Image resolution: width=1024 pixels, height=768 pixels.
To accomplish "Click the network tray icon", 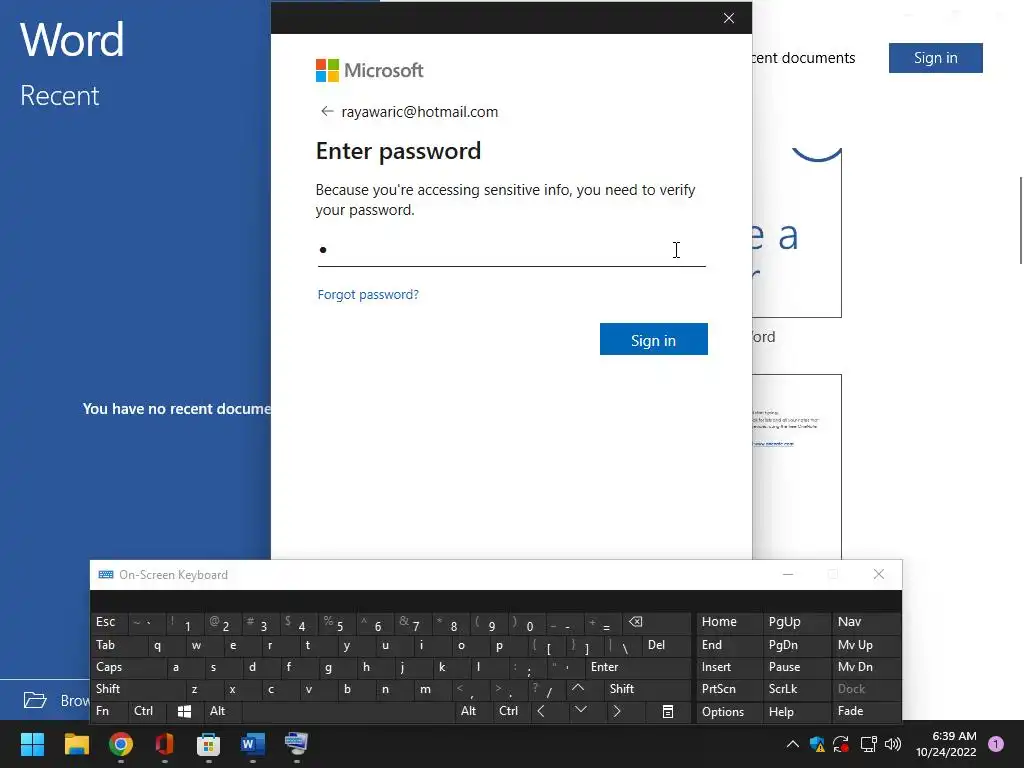I will coord(868,744).
